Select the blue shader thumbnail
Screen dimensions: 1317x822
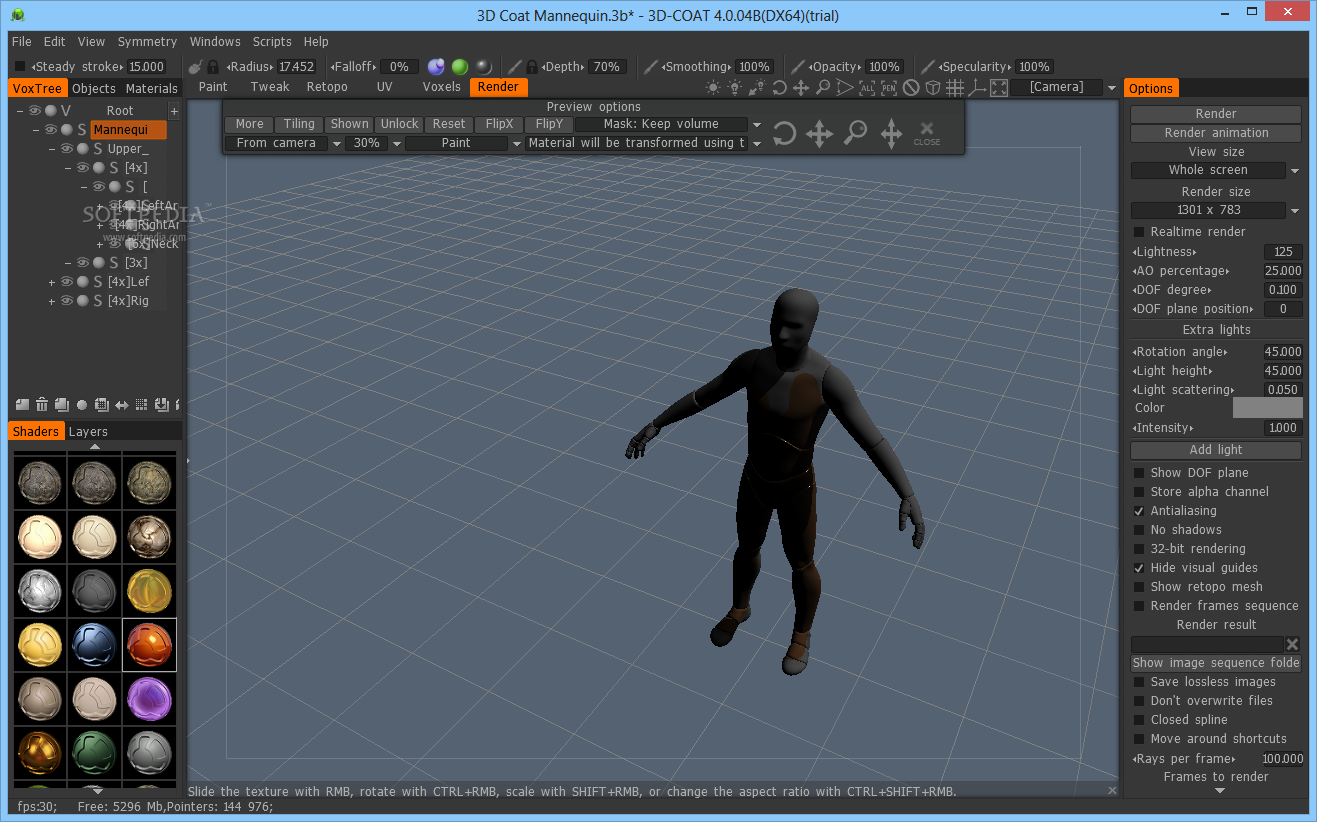click(x=95, y=644)
